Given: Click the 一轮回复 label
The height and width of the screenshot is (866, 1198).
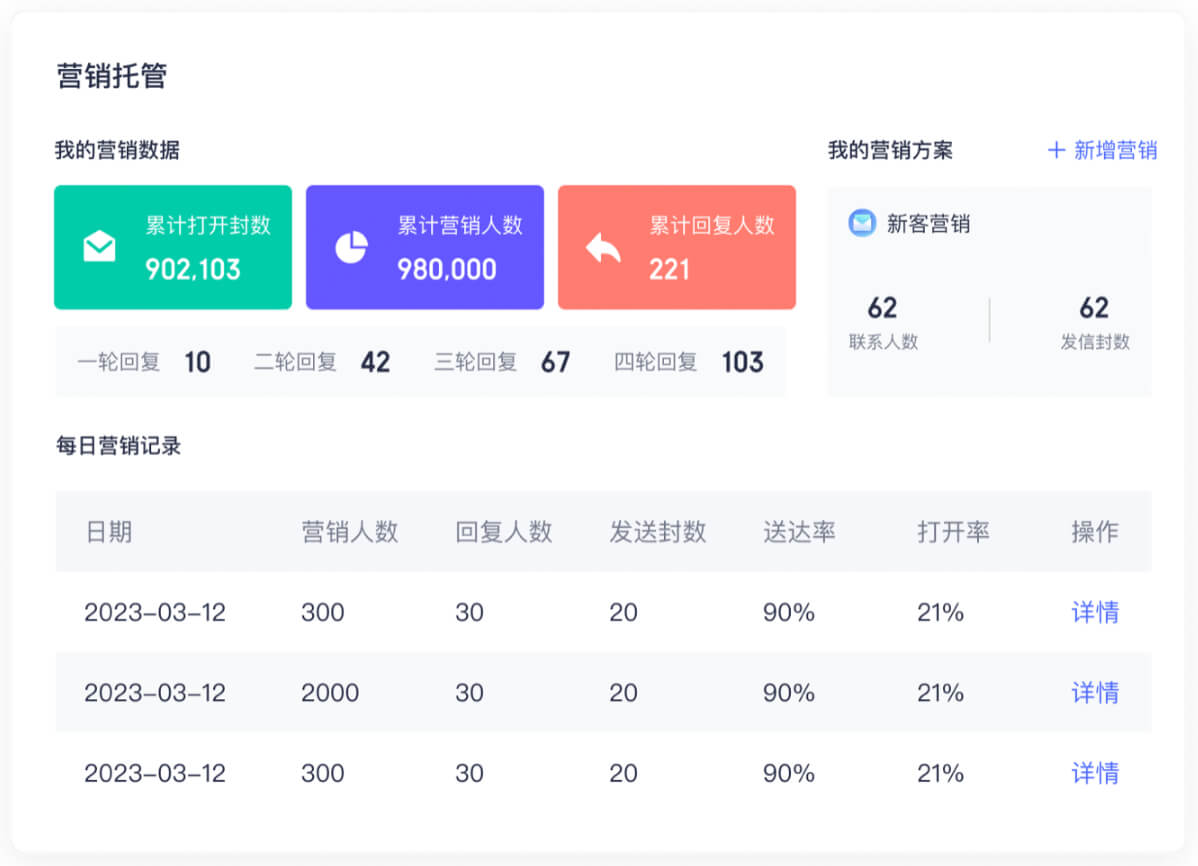Looking at the screenshot, I should pos(118,362).
